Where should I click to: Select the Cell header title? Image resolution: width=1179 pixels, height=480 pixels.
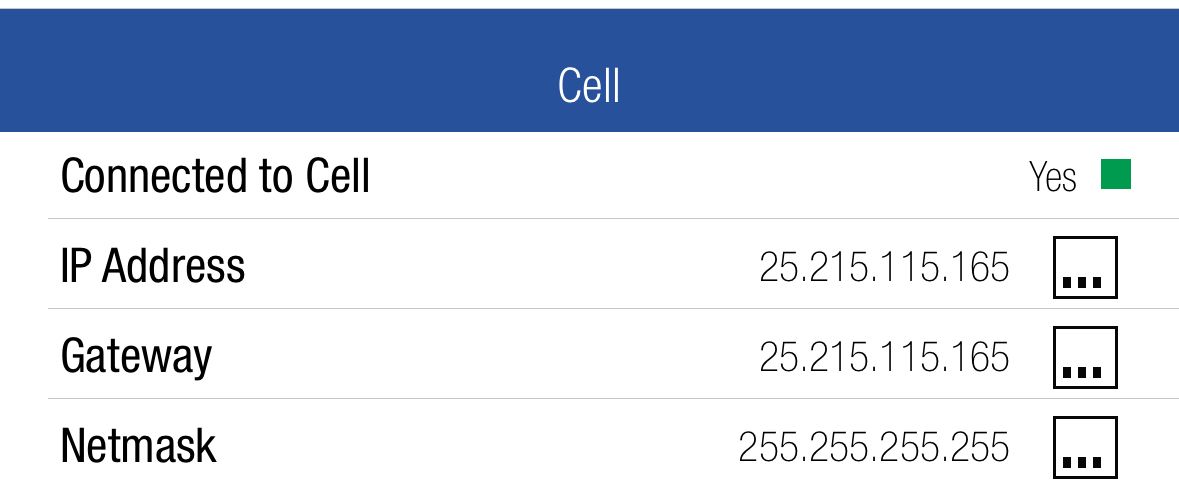(x=589, y=87)
